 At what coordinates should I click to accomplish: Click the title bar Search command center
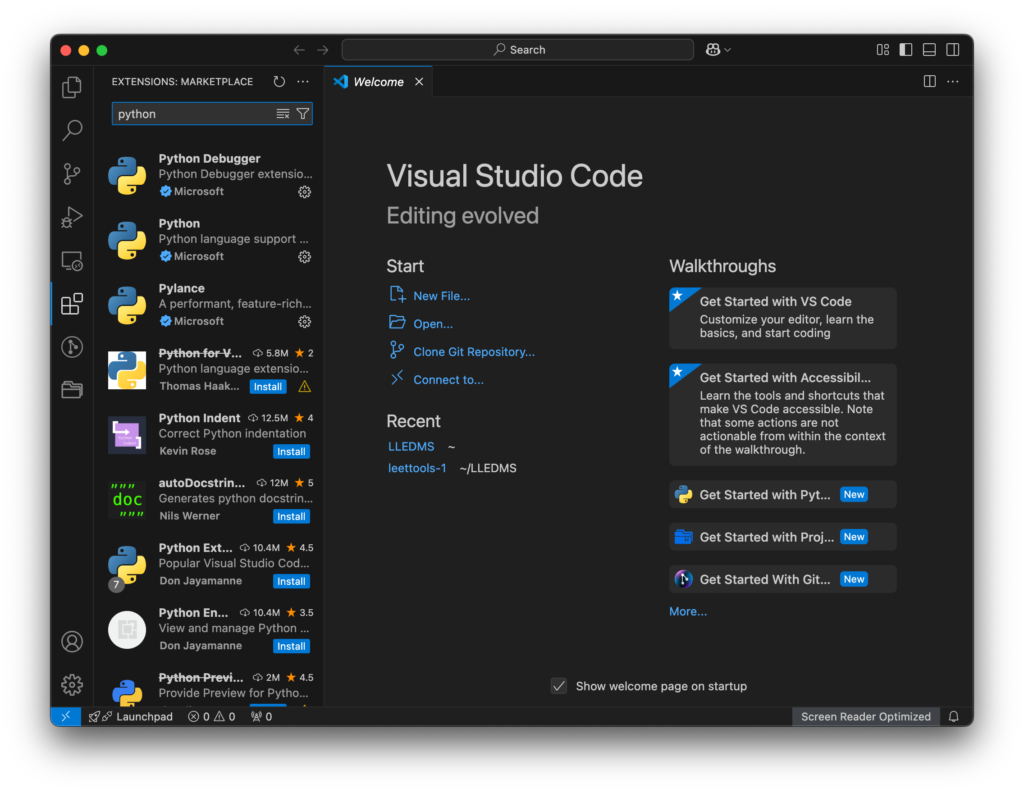click(x=517, y=50)
